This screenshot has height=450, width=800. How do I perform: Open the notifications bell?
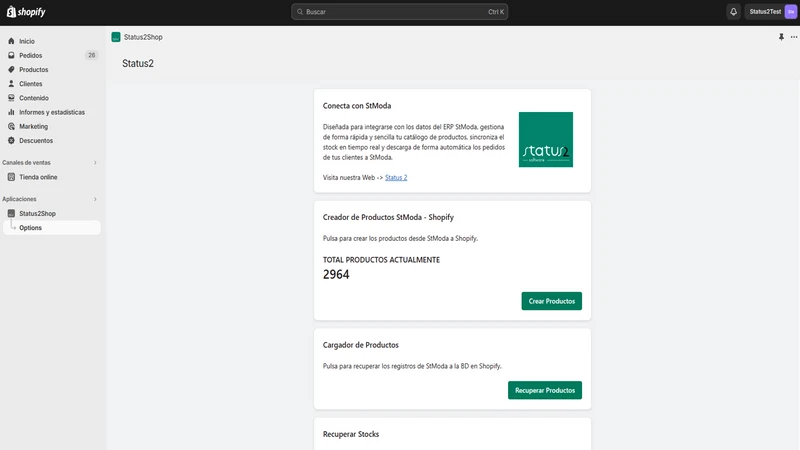pyautogui.click(x=733, y=12)
